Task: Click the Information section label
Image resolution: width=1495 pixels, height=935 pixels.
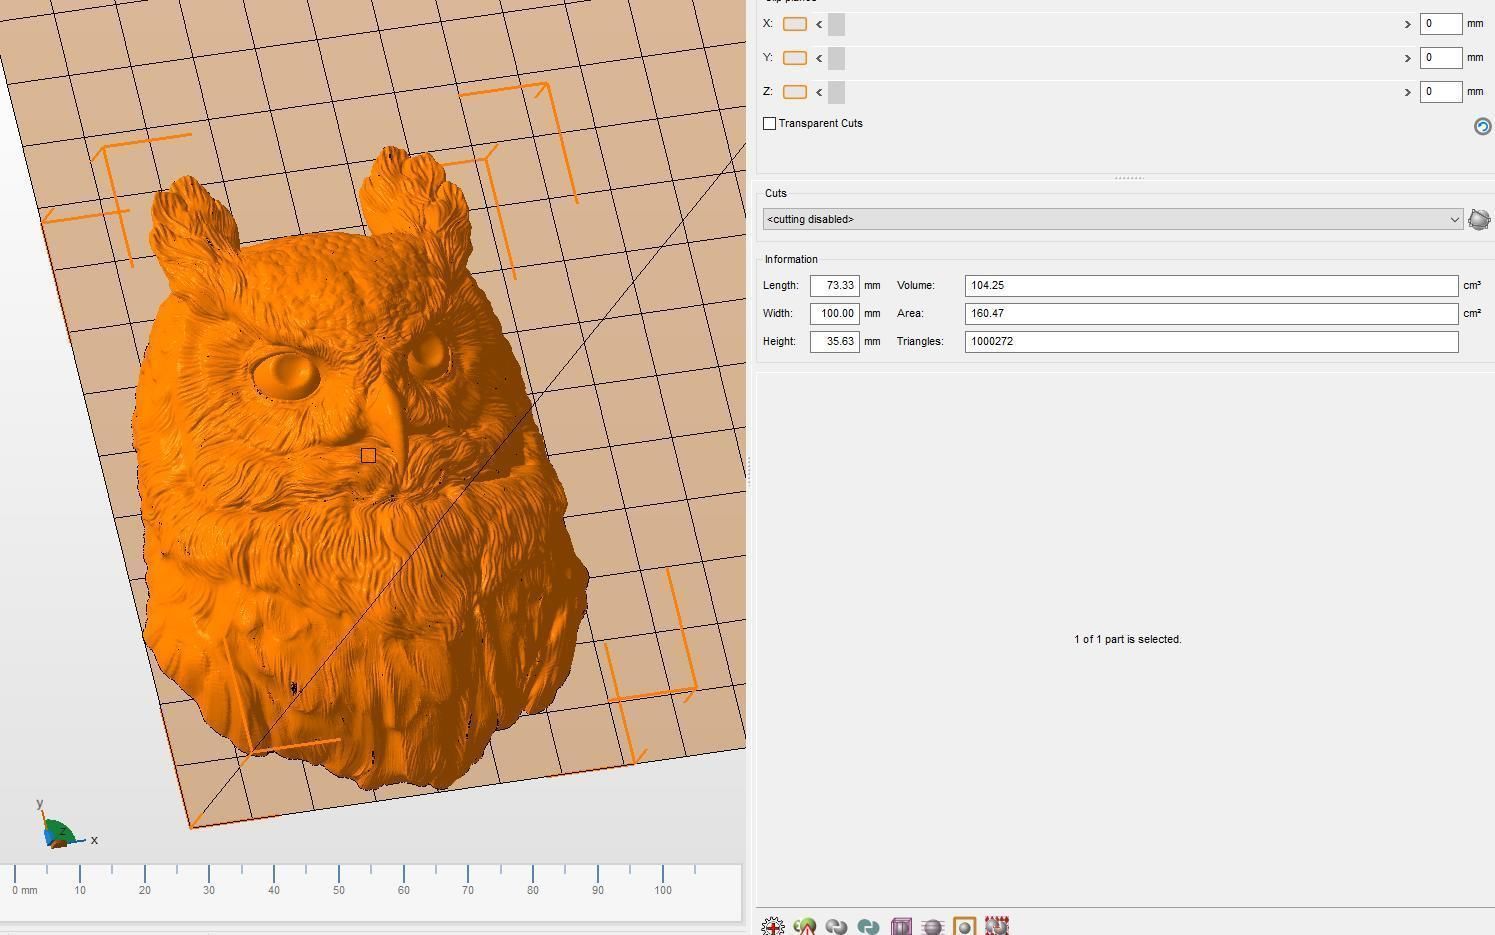Action: [791, 259]
